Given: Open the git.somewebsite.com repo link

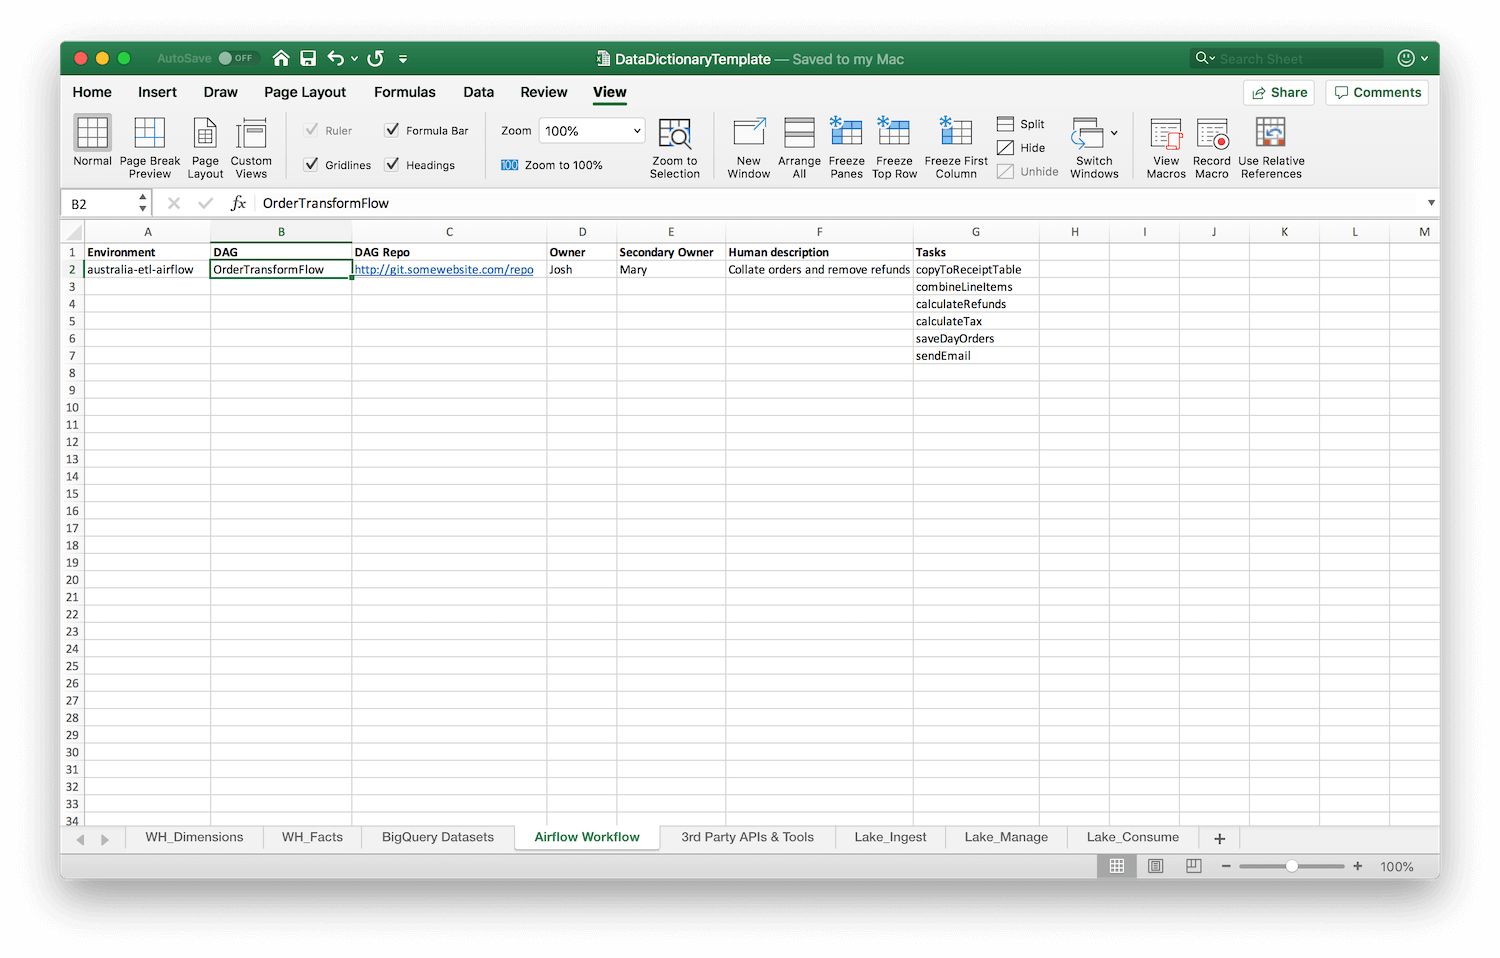Looking at the screenshot, I should click(444, 270).
